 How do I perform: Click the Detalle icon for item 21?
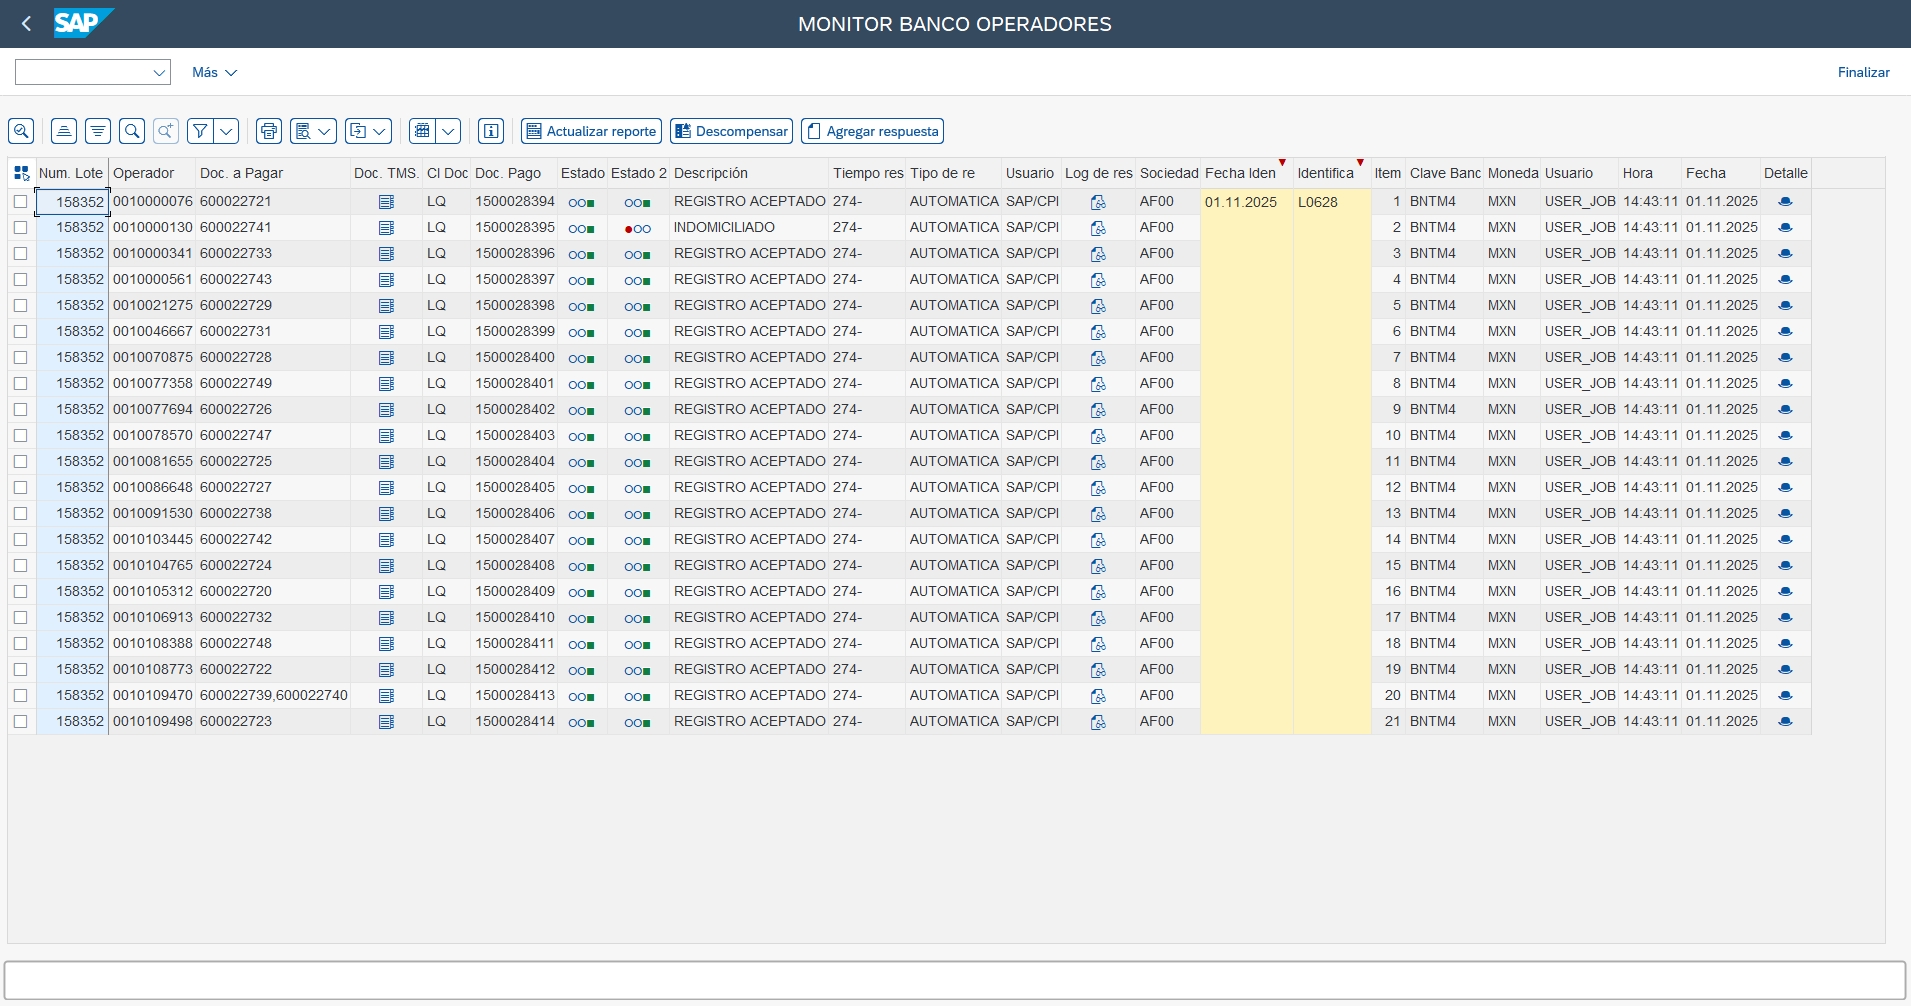pos(1785,722)
